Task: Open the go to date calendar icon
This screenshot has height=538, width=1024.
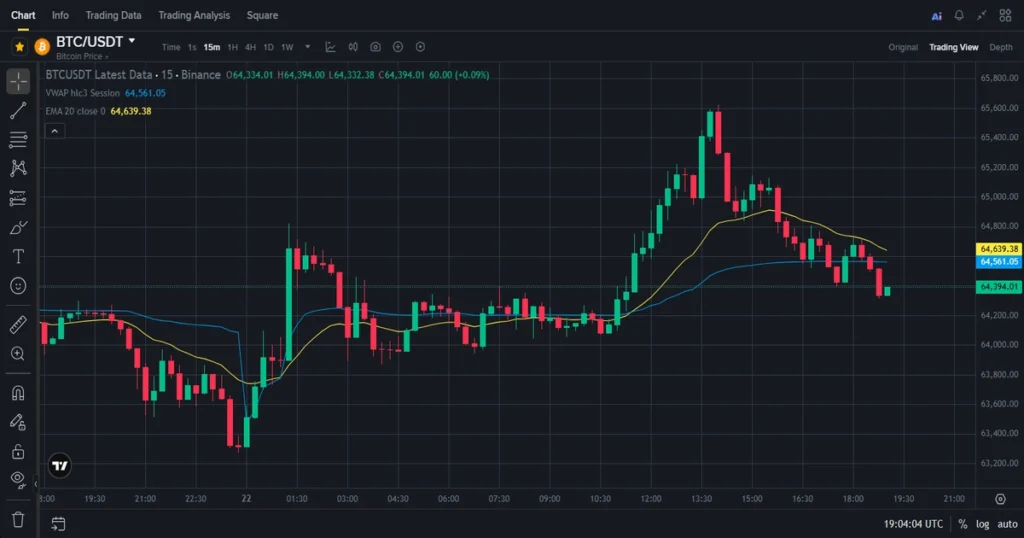Action: (58, 524)
